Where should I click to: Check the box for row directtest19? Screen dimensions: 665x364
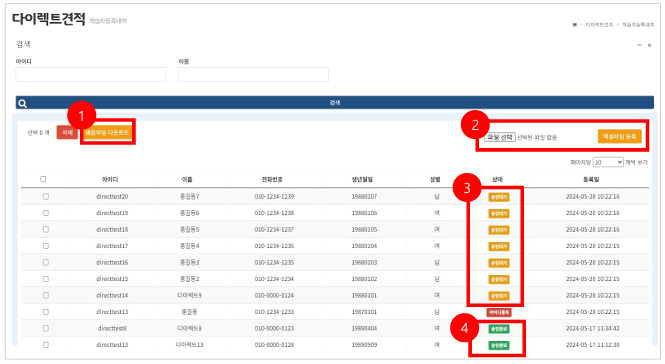(x=46, y=213)
